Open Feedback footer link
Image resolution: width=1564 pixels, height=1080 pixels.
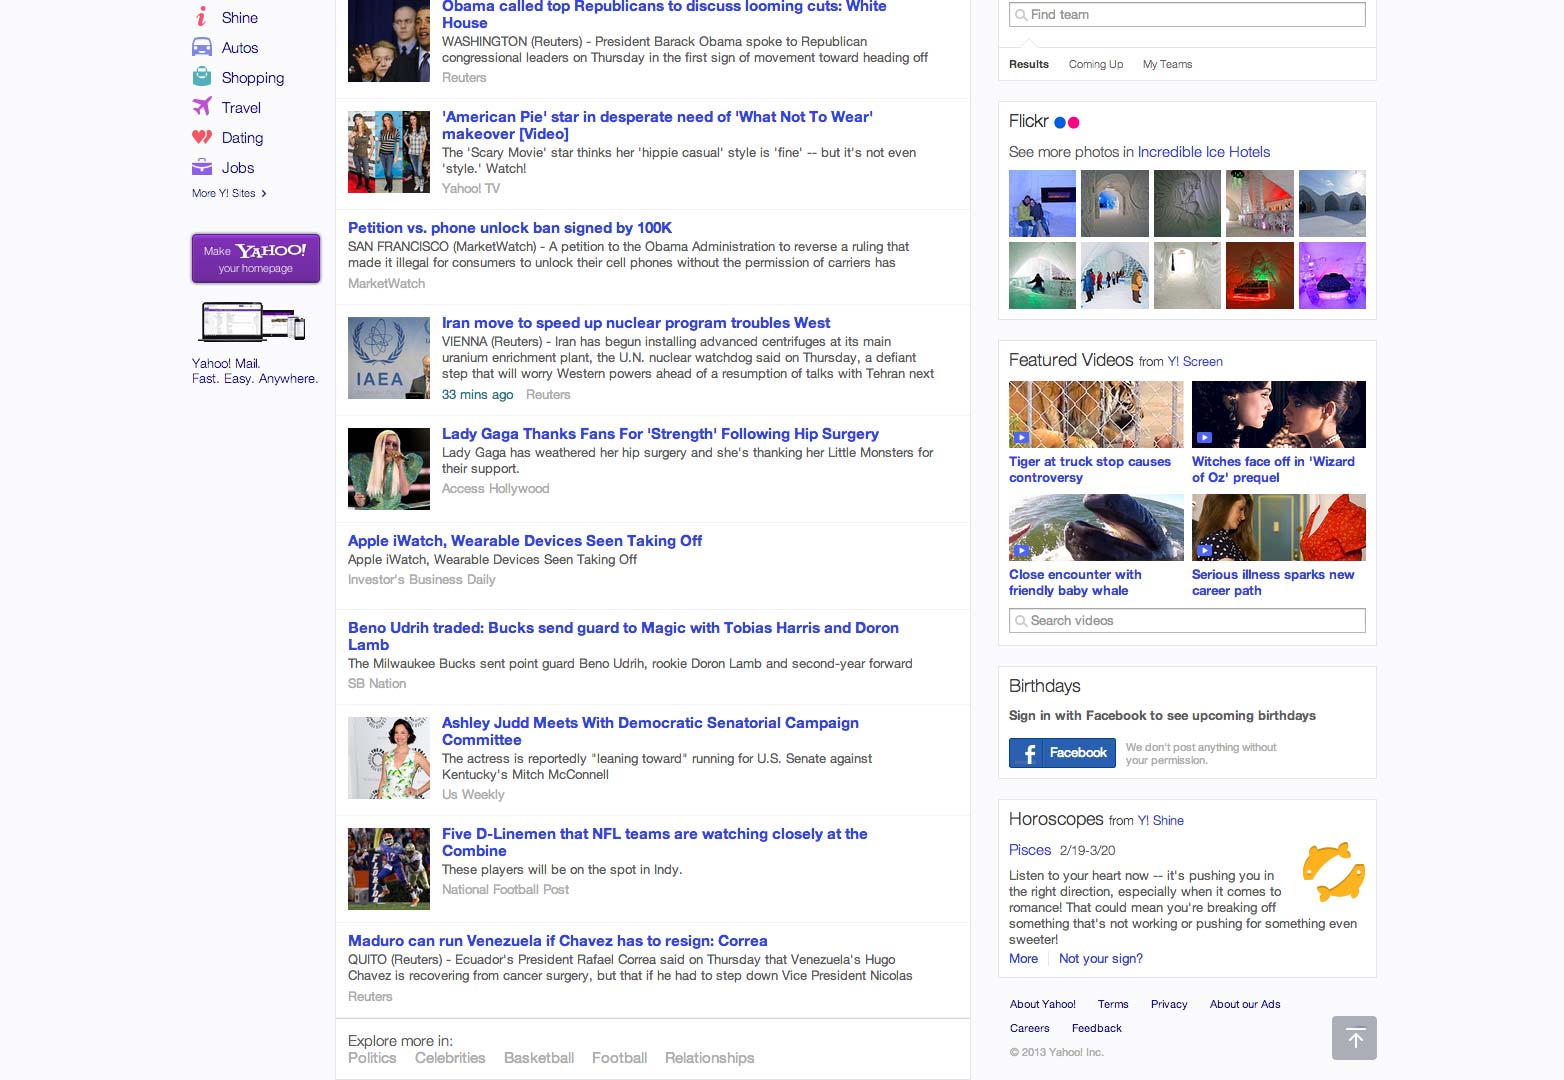pyautogui.click(x=1097, y=1028)
